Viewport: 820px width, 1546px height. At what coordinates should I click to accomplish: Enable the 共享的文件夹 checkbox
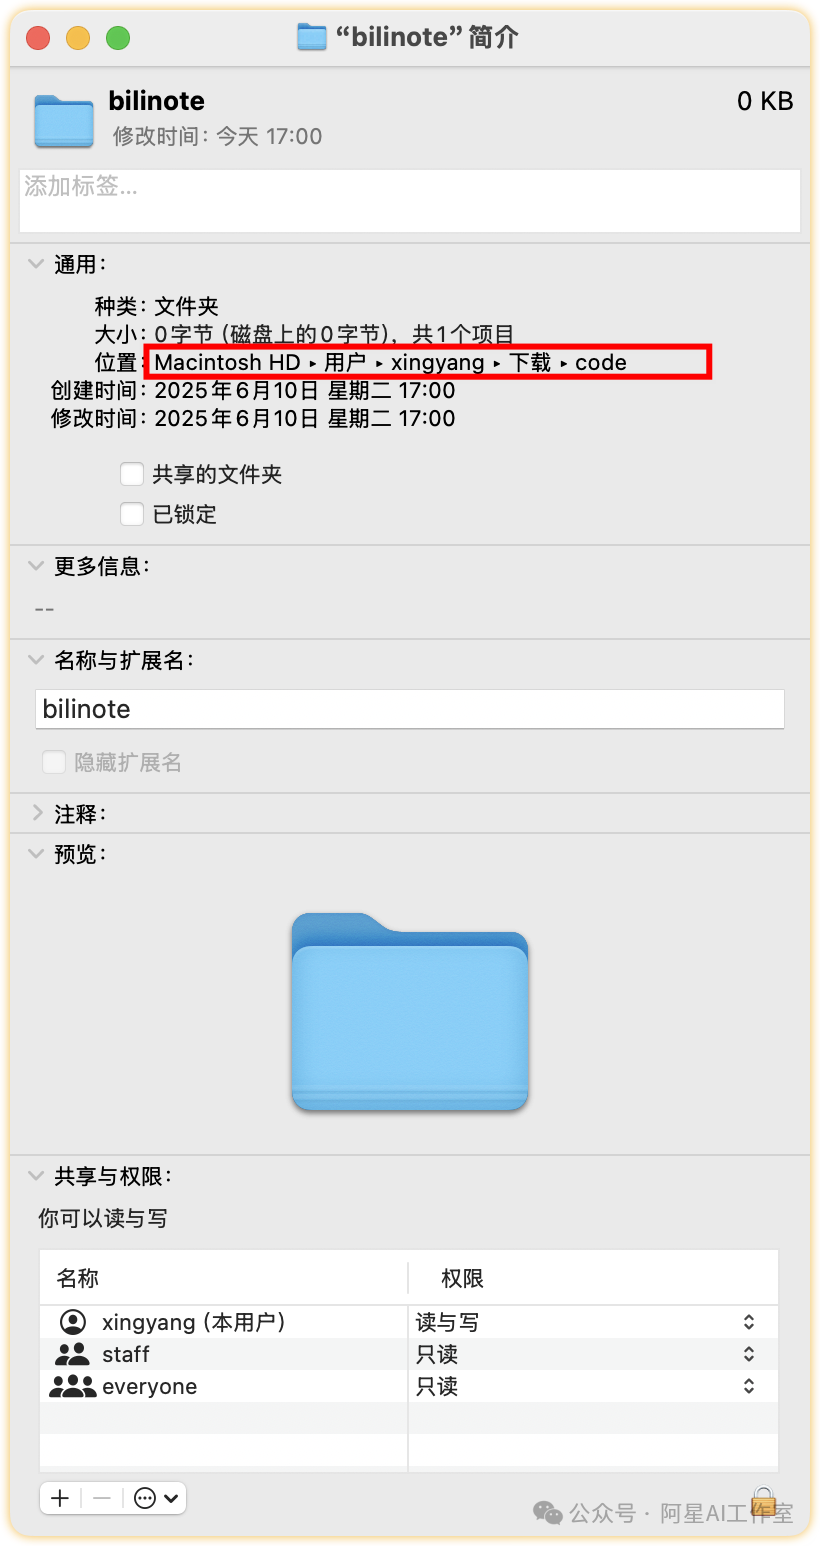pyautogui.click(x=132, y=474)
